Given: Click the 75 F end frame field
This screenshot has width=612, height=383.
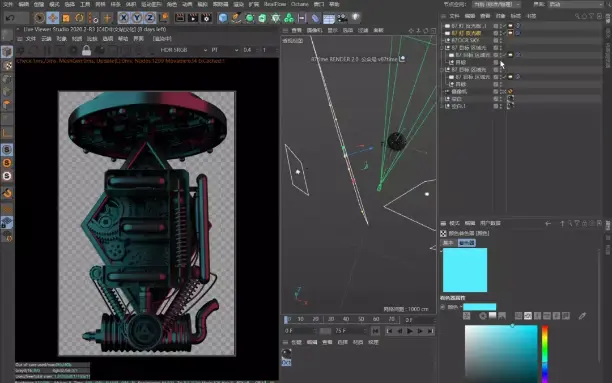Looking at the screenshot, I should point(350,331).
